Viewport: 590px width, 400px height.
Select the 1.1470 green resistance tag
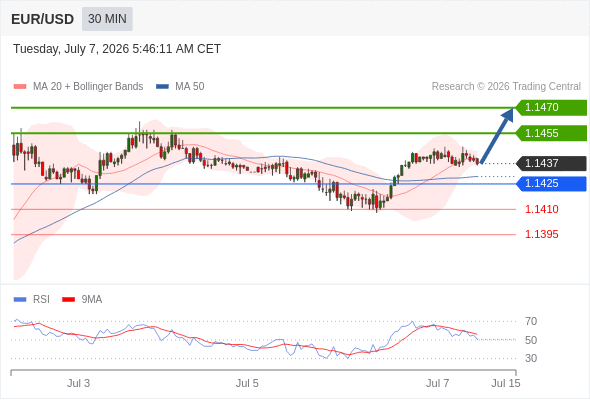click(x=551, y=108)
